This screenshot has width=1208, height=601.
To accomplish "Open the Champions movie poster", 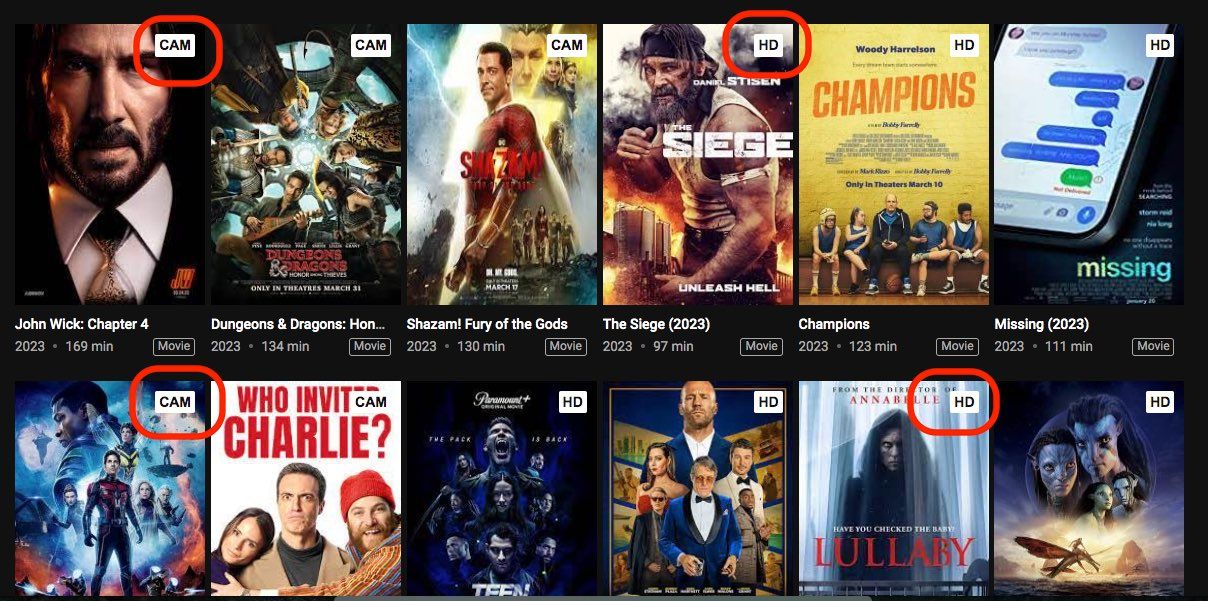I will pyautogui.click(x=894, y=164).
